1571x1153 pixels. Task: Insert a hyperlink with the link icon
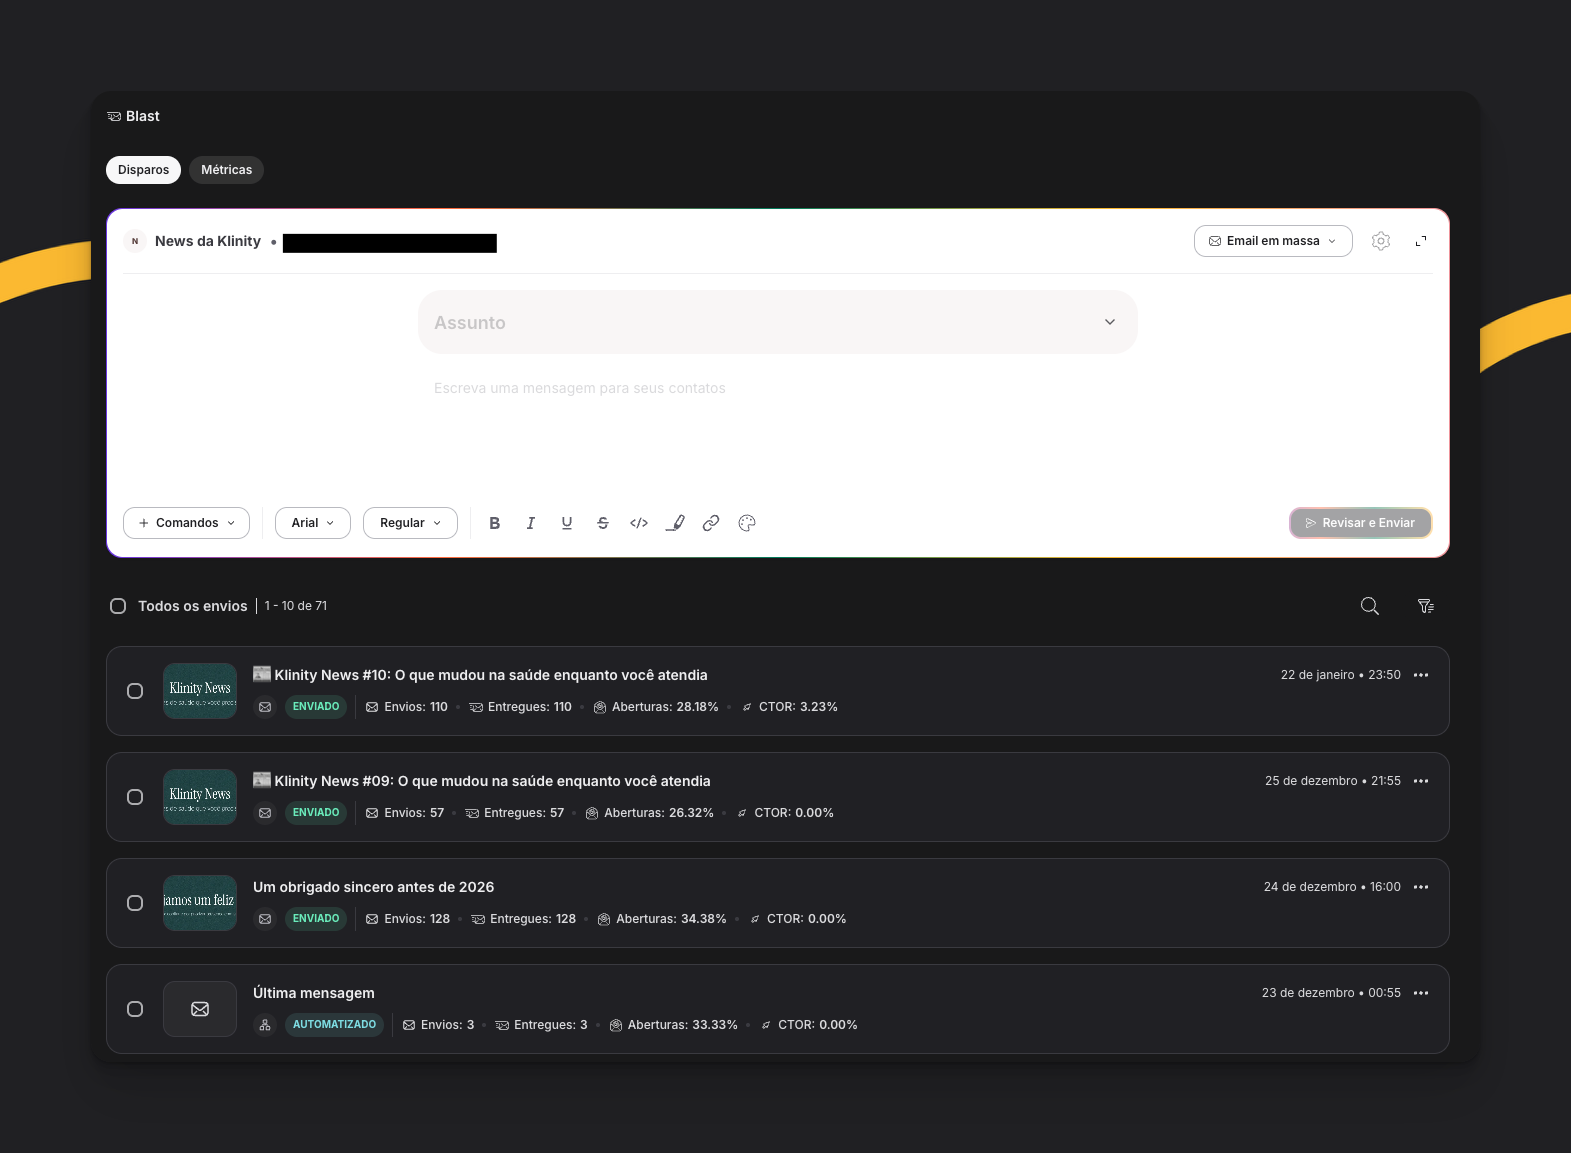tap(711, 523)
